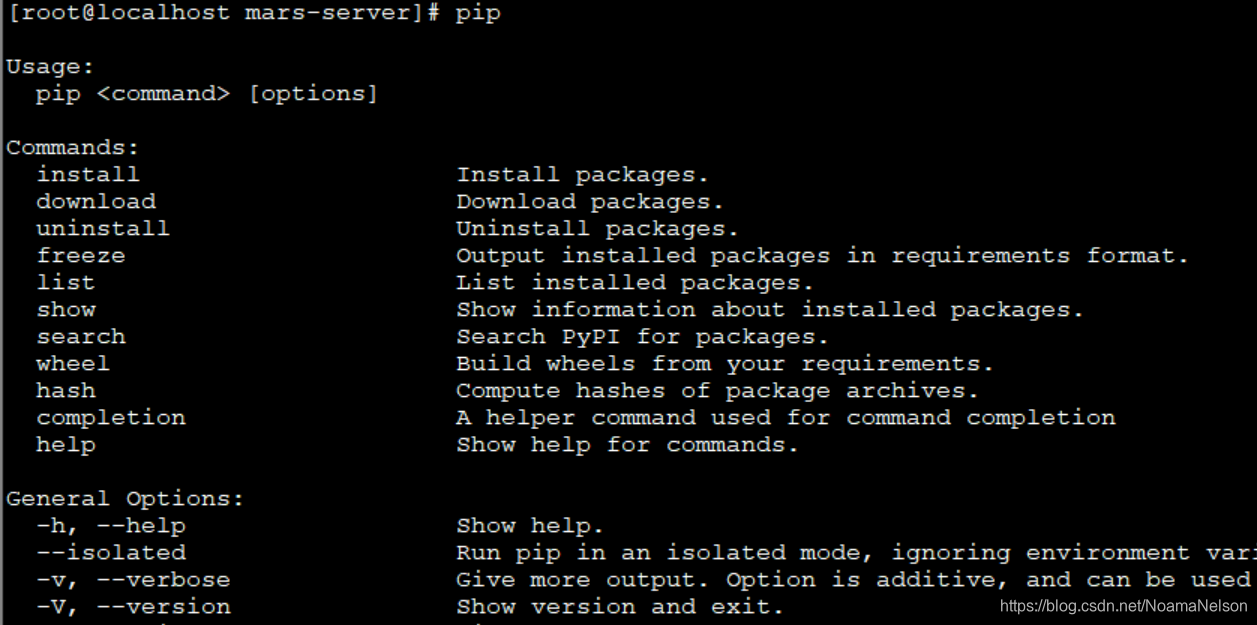The width and height of the screenshot is (1257, 625).
Task: Click the 'pip' command typed at the prompt
Action: (x=477, y=14)
